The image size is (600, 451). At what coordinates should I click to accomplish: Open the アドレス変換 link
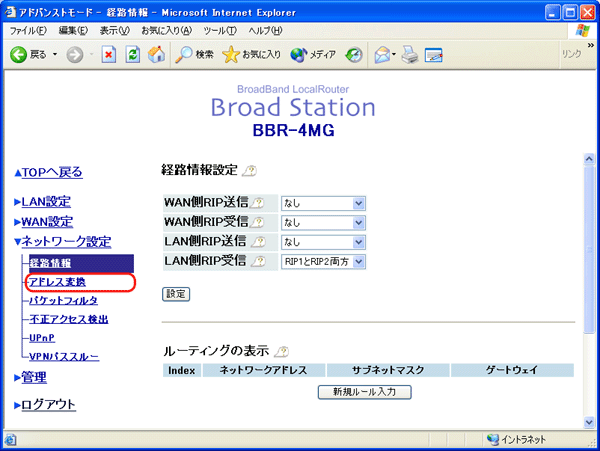pyautogui.click(x=57, y=282)
